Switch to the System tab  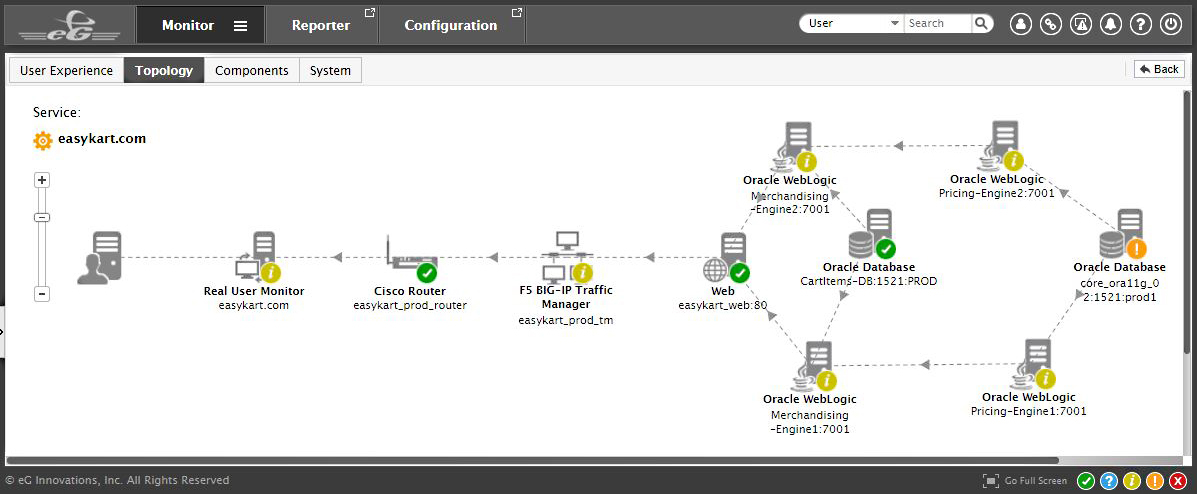[331, 70]
